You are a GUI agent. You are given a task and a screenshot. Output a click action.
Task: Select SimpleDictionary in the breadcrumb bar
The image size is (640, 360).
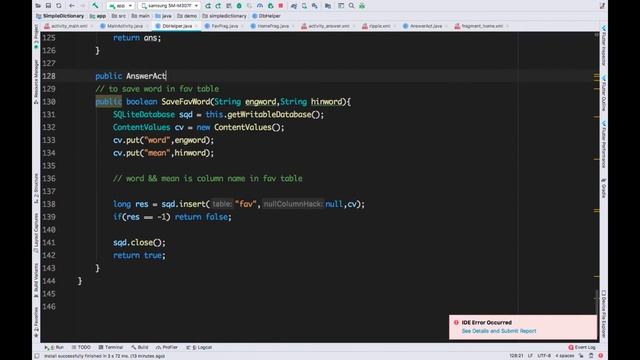click(60, 16)
